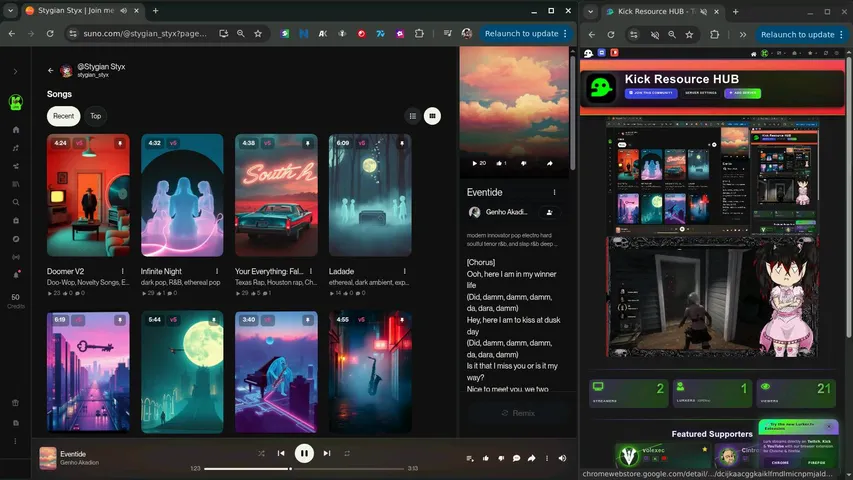Open the Doomer V2 cover thumbnail
Viewport: 853px width, 480px height.
coord(88,195)
